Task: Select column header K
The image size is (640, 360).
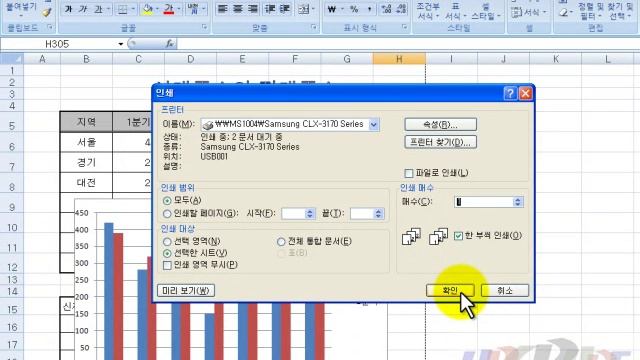Action: pos(556,59)
